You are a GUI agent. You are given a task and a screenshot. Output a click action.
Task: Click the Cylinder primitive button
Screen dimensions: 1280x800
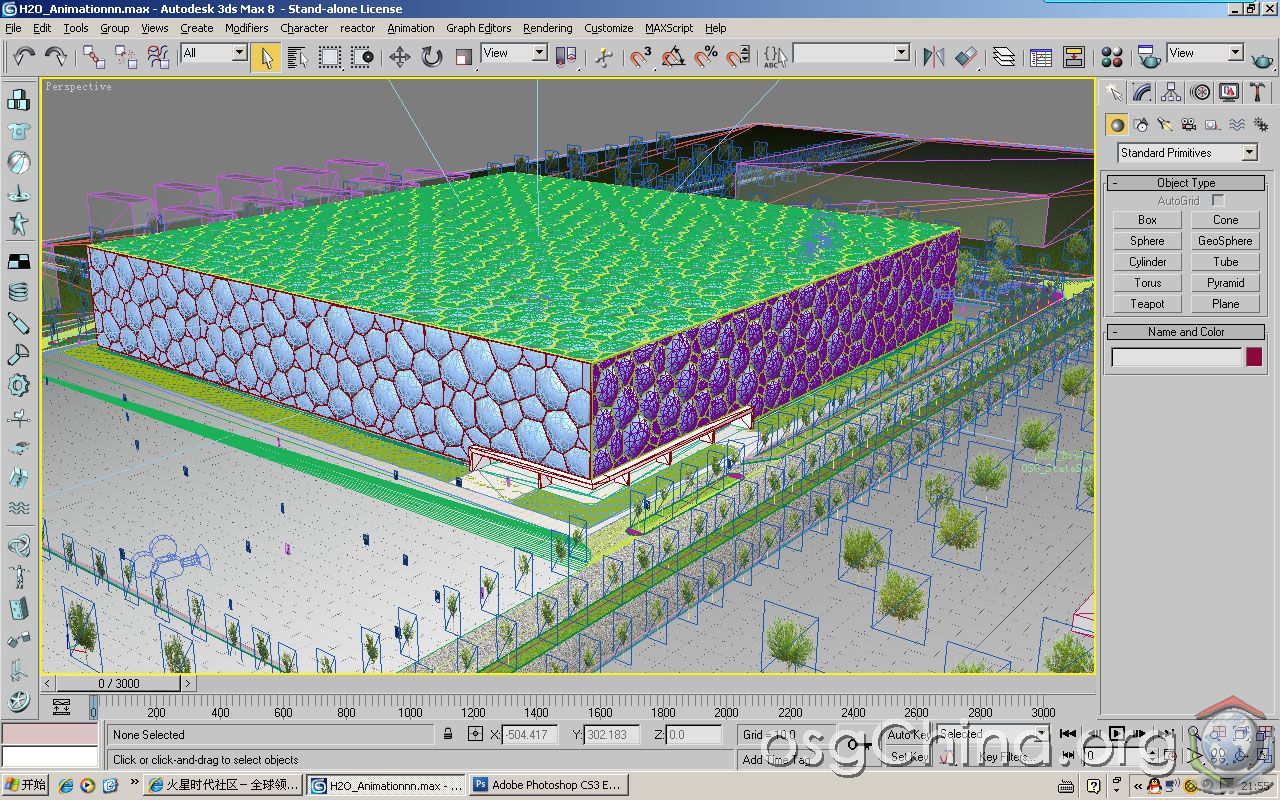click(1147, 262)
